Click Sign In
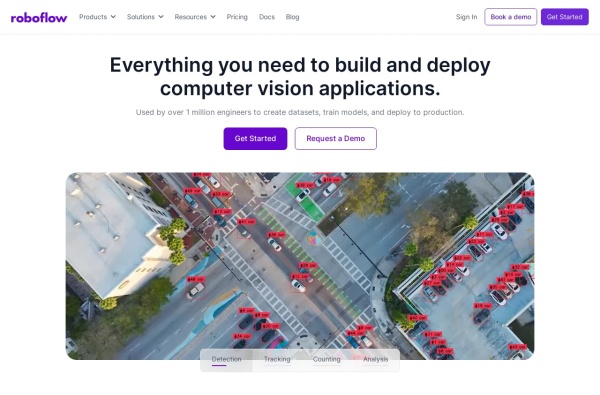The image size is (600, 395). click(x=466, y=17)
